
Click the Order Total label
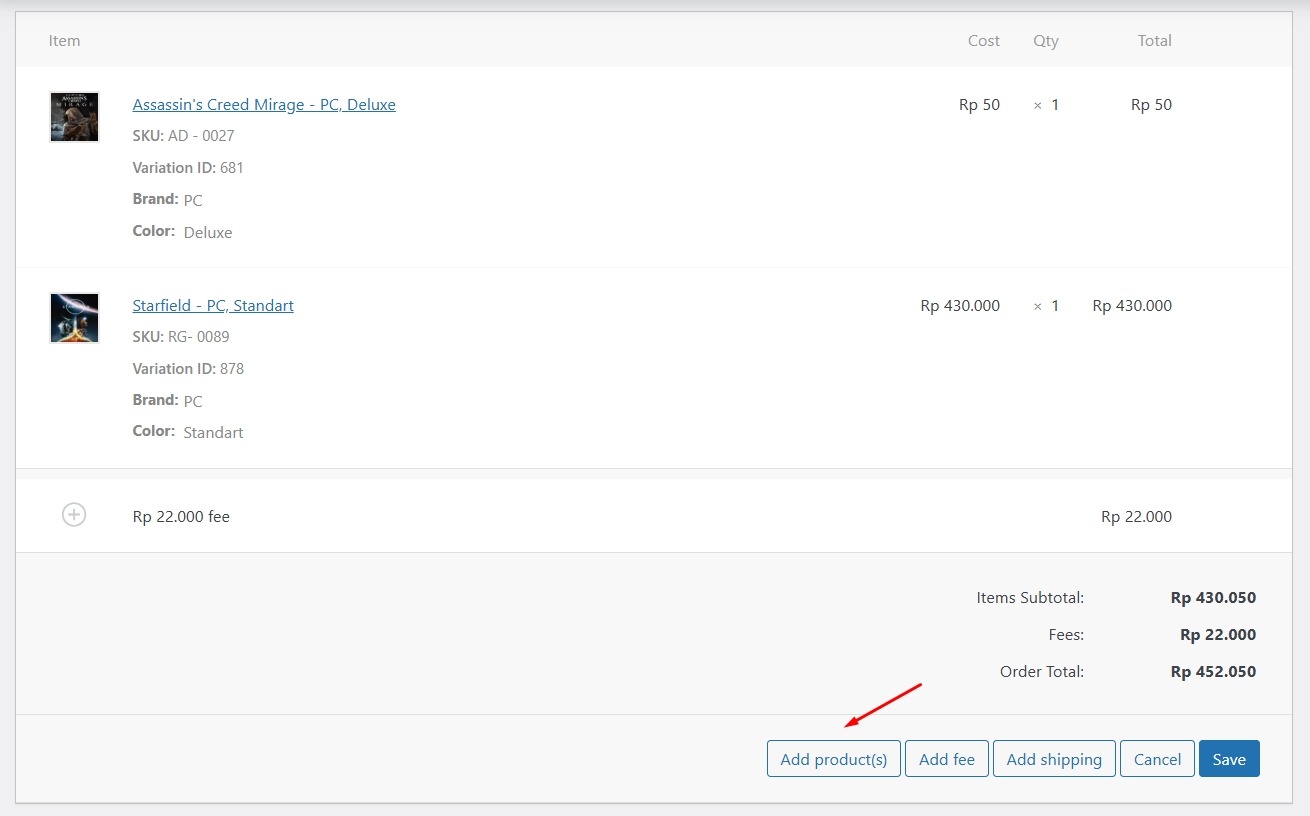point(1042,672)
